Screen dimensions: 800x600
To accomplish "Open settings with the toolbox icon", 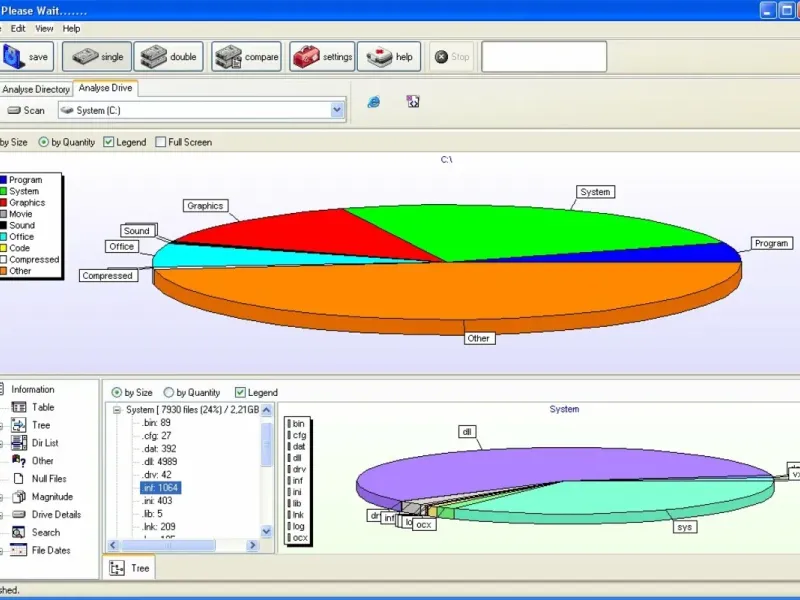I will tap(322, 57).
